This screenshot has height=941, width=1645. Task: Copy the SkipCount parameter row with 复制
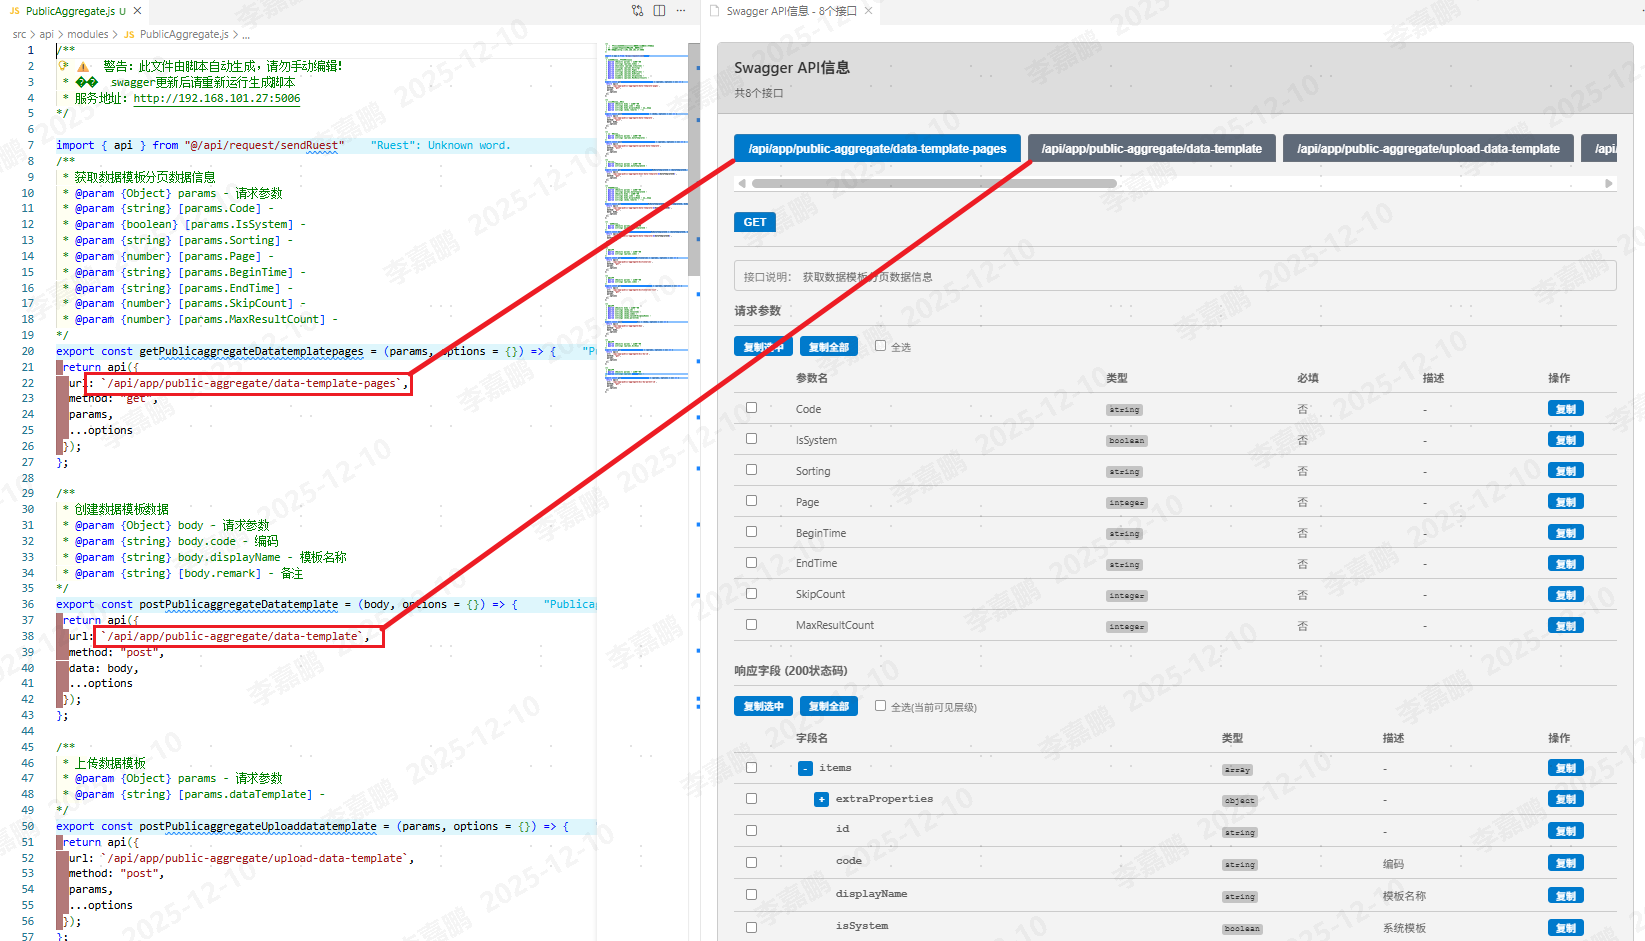tap(1566, 595)
